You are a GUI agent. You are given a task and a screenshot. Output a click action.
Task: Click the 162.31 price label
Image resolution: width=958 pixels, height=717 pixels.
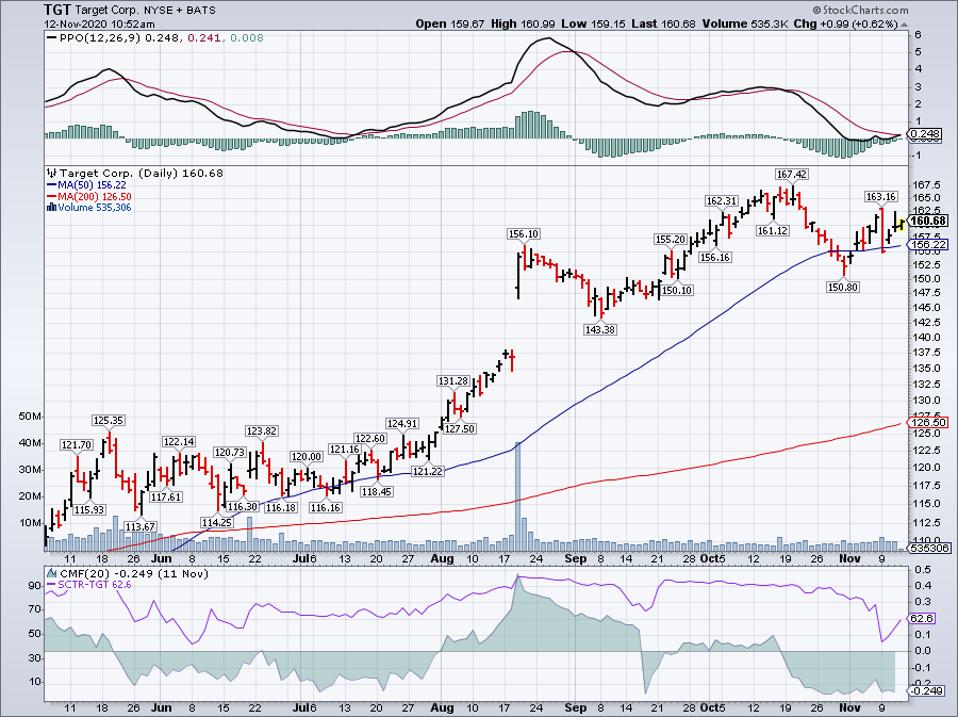point(722,200)
